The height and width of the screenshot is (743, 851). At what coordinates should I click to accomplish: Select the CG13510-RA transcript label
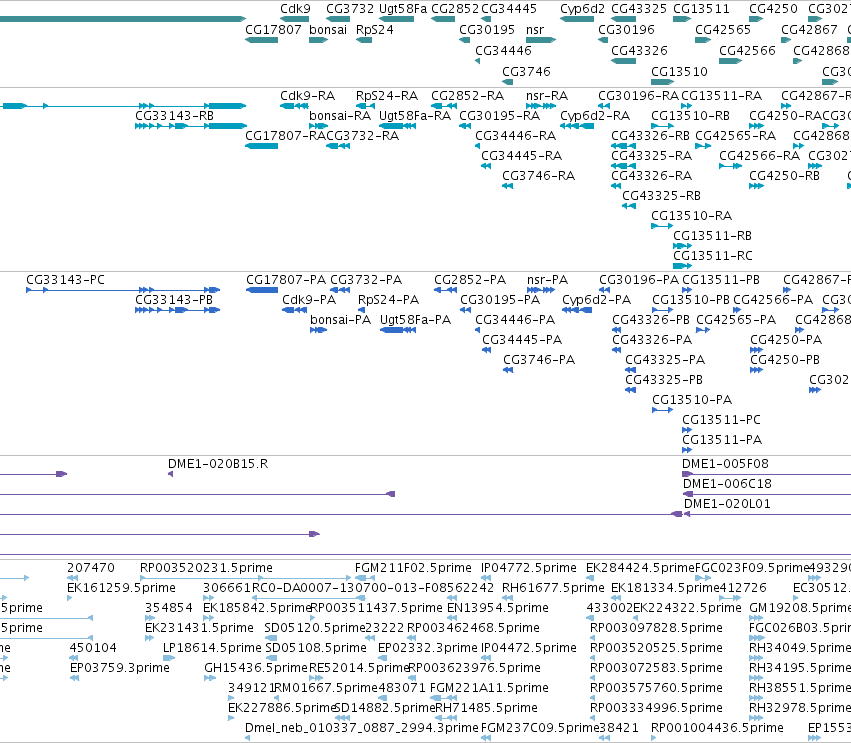pos(691,215)
